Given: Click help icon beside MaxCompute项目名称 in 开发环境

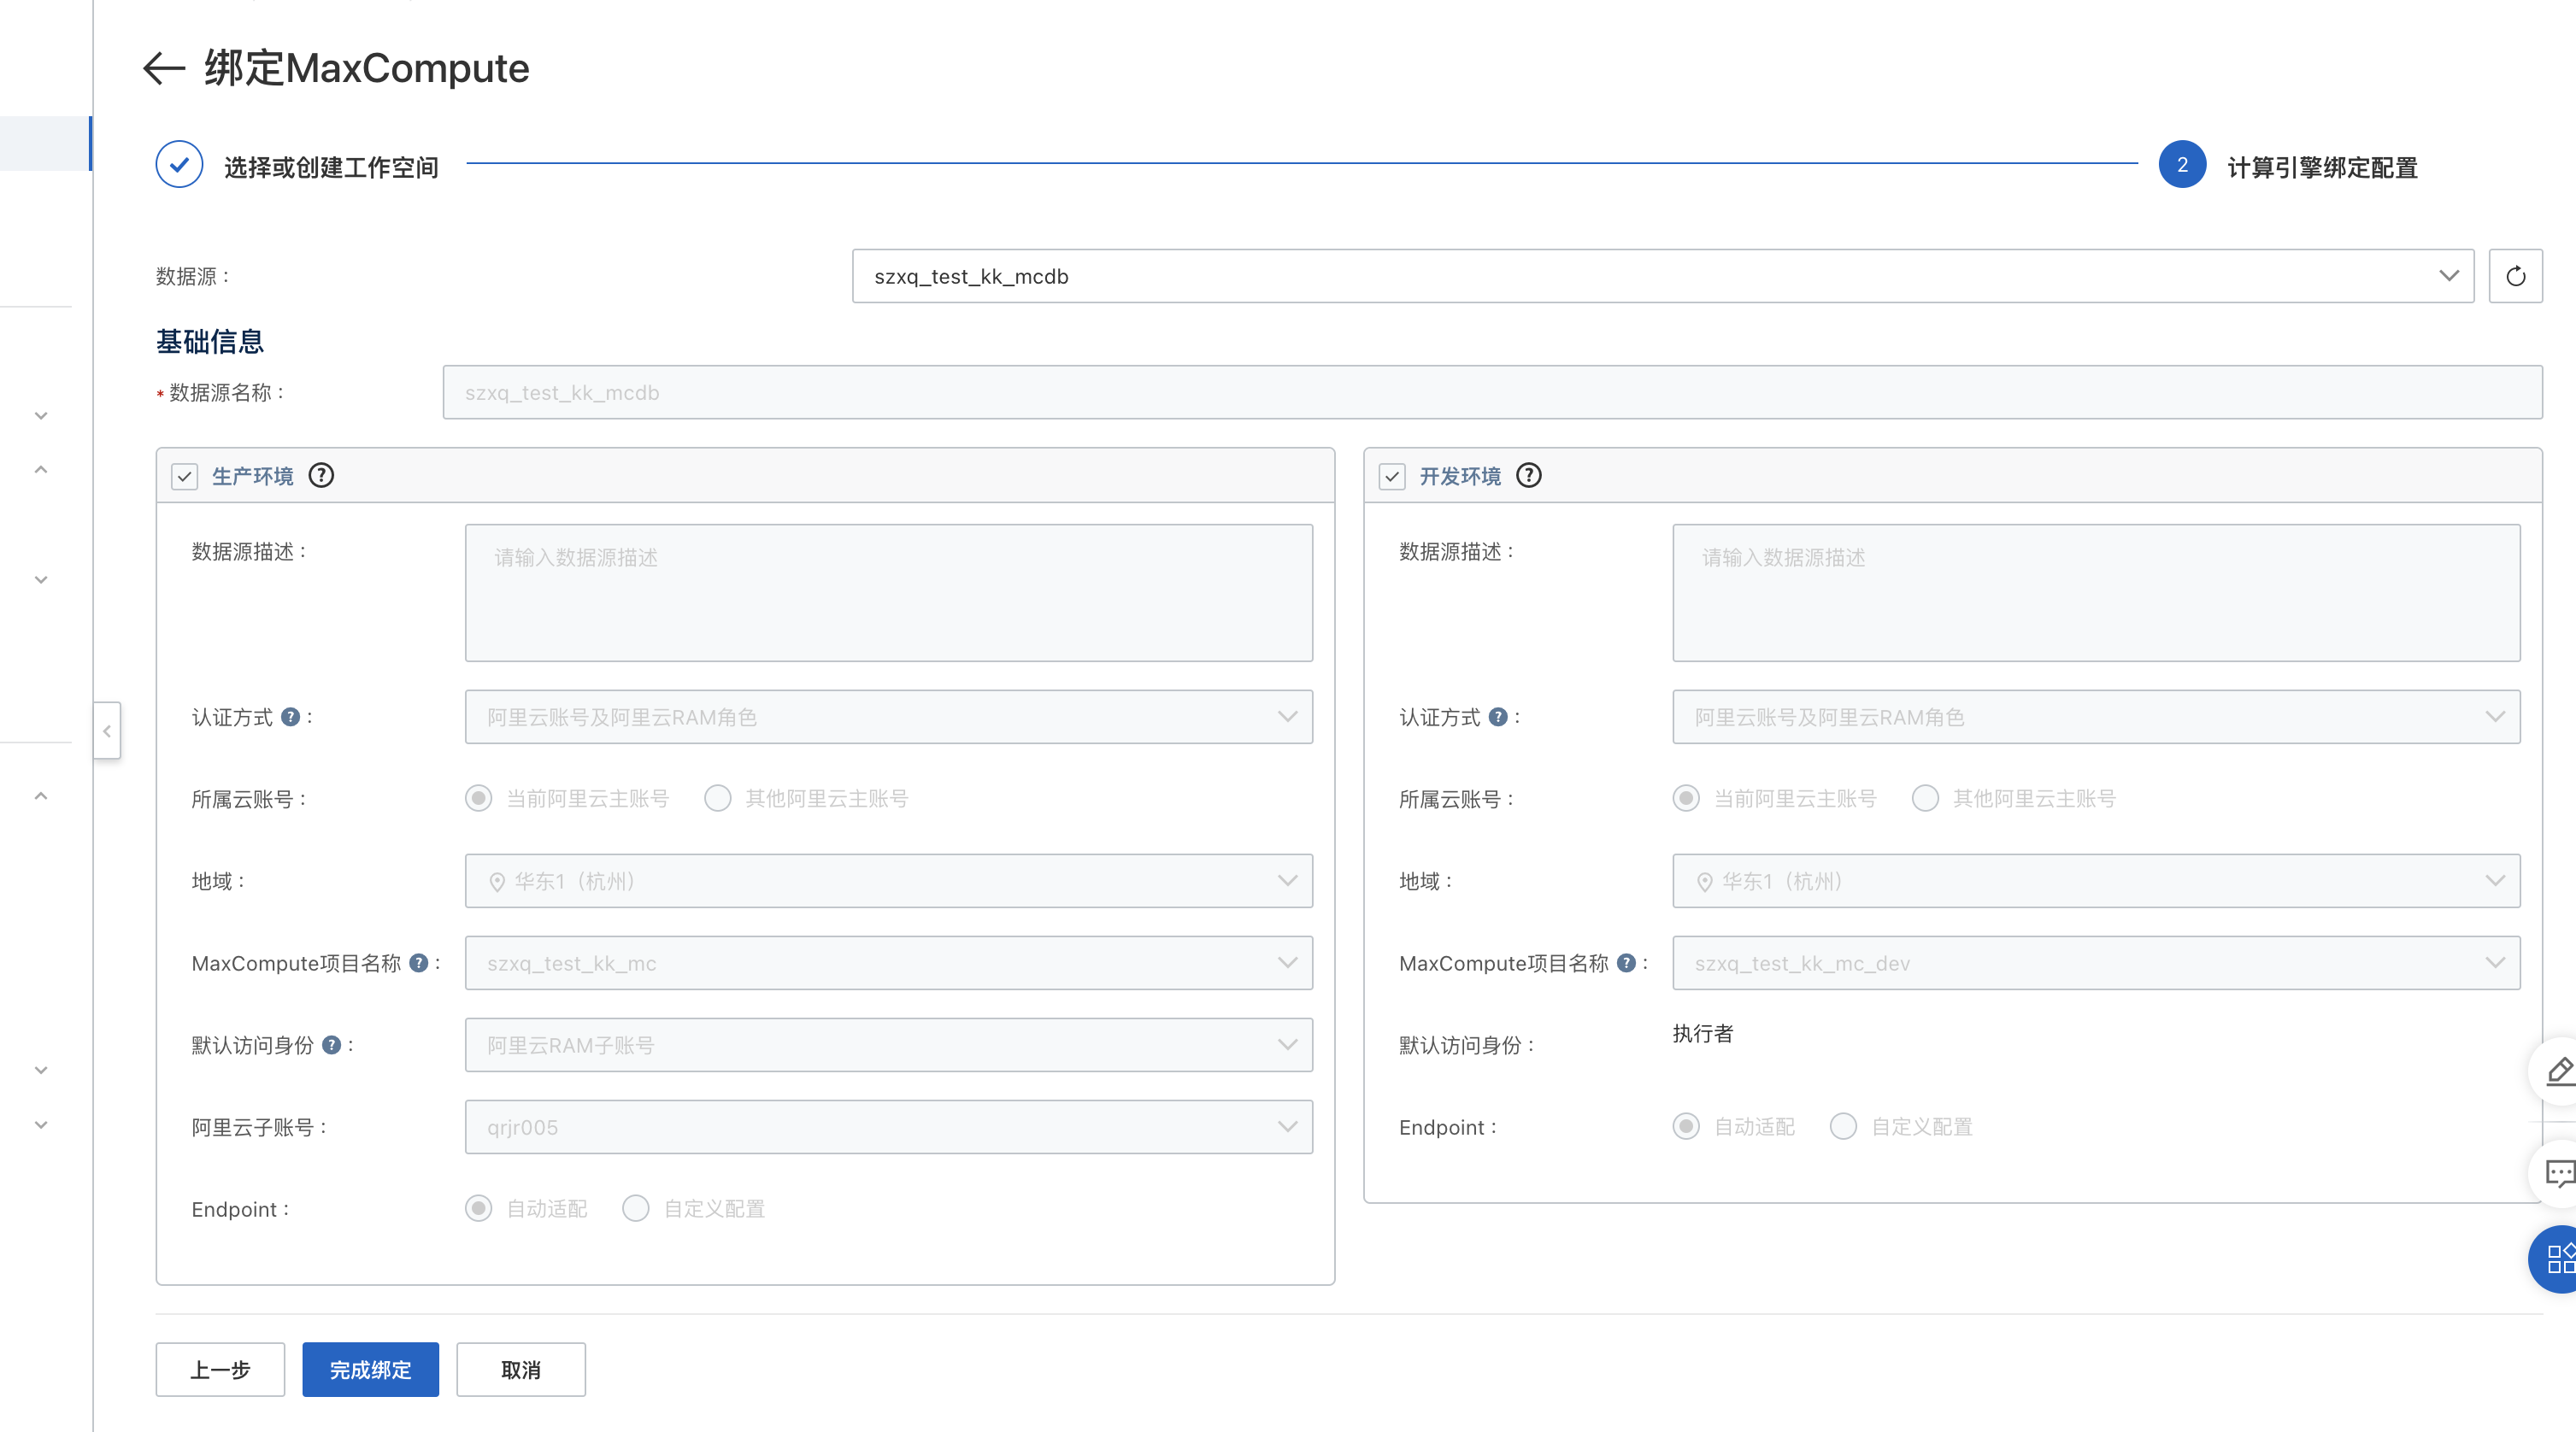Looking at the screenshot, I should [1626, 963].
